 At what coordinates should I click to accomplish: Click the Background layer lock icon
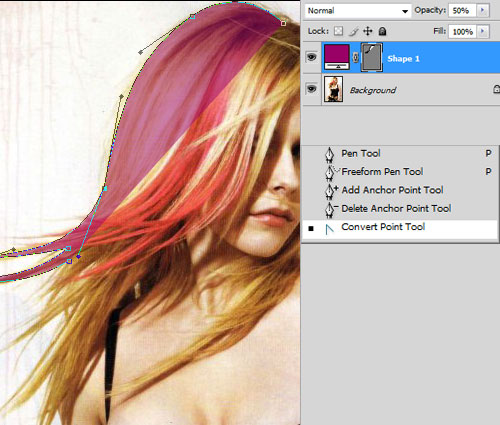pos(496,89)
